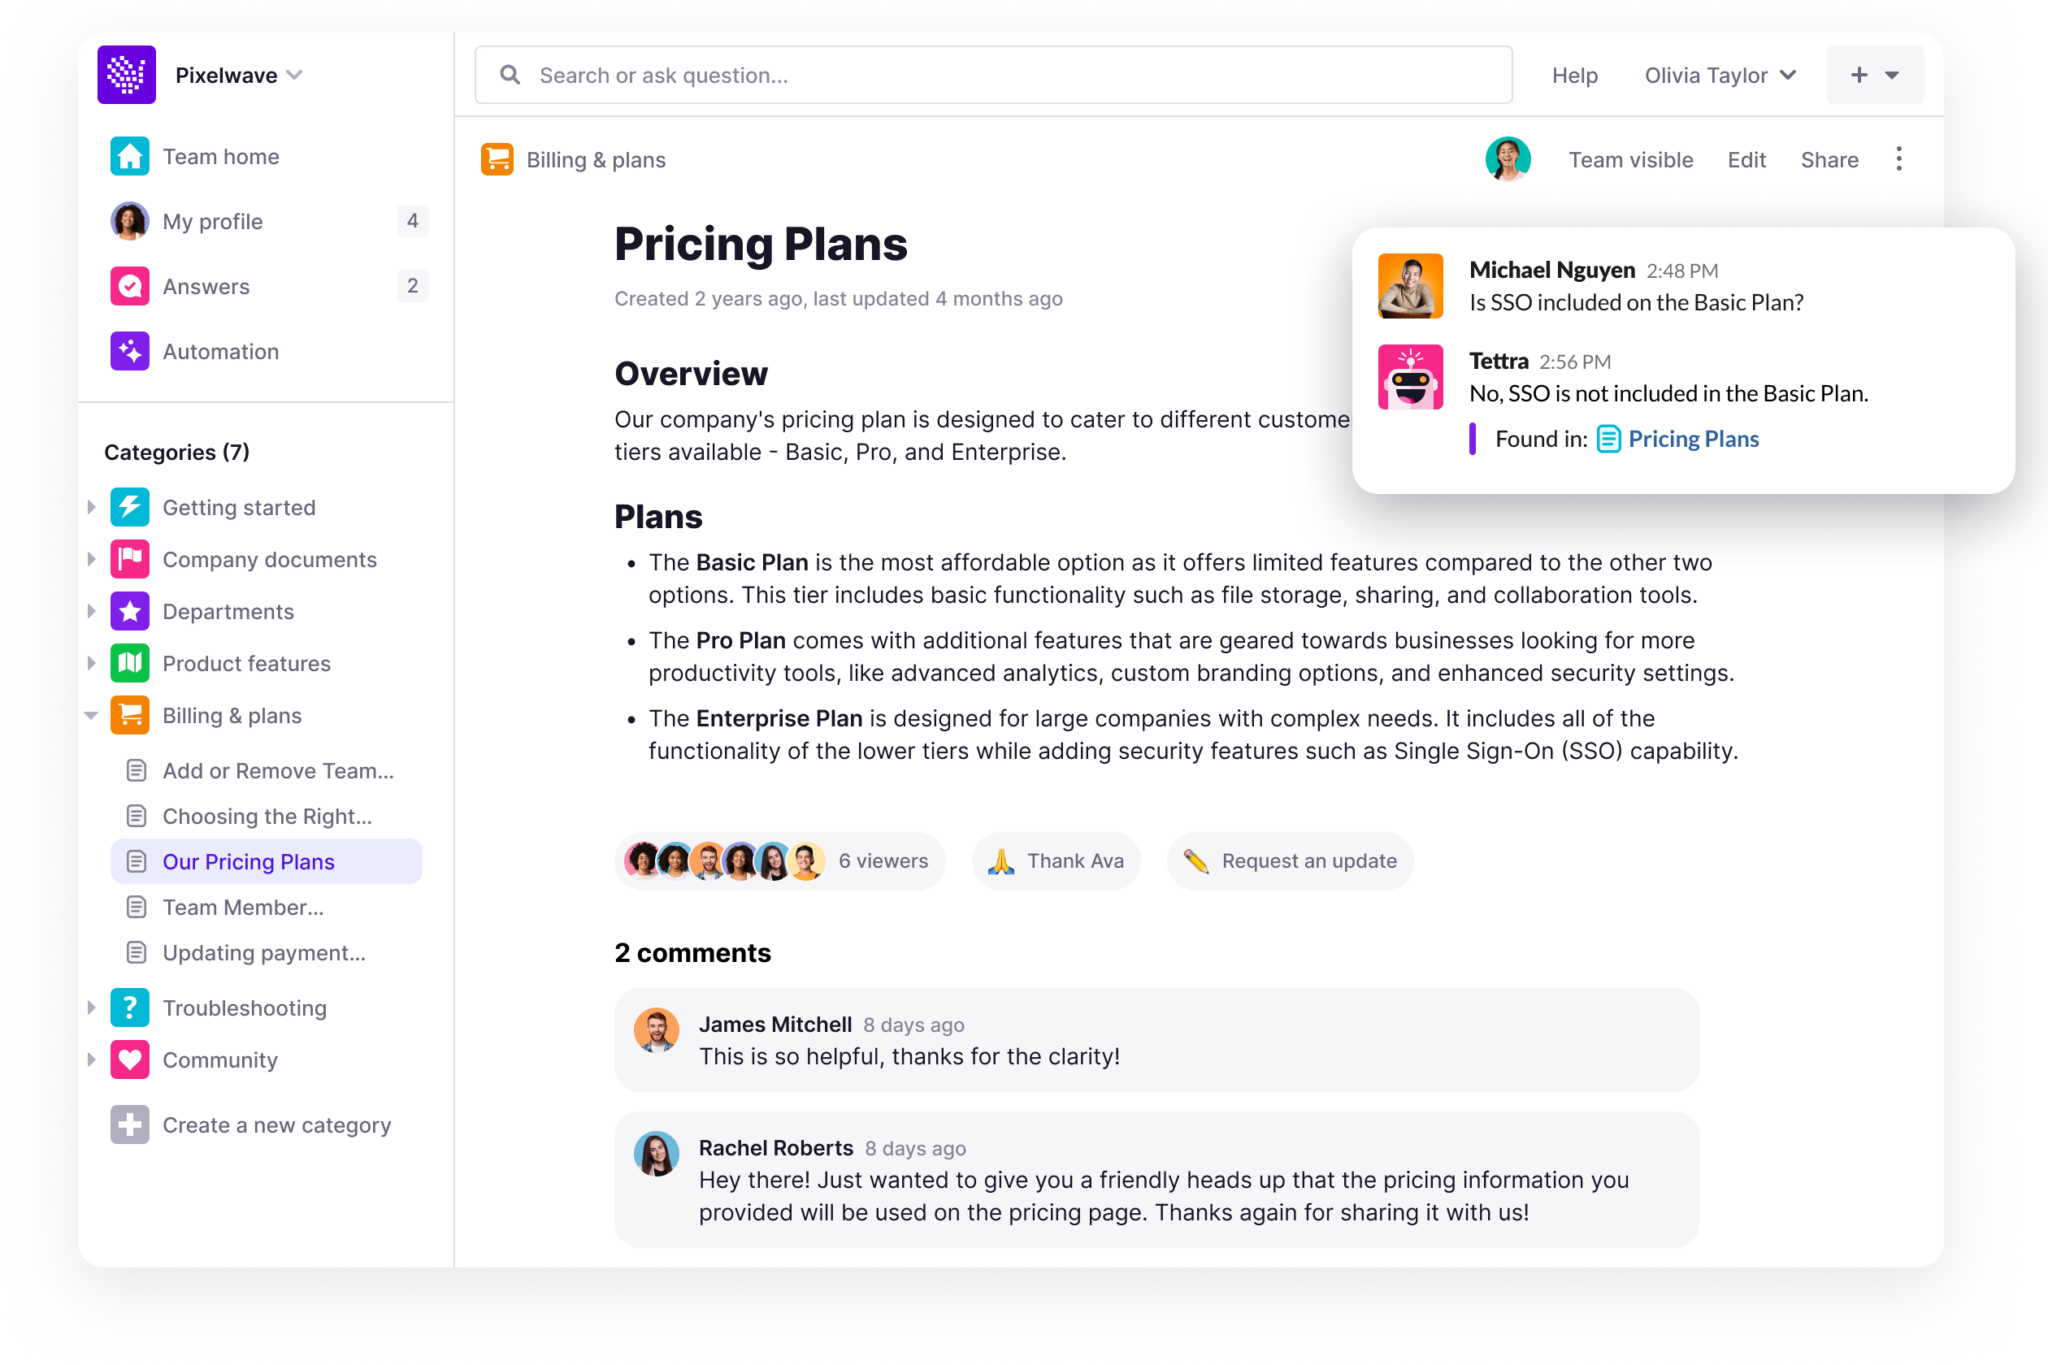Viewport: 2048px width, 1365px height.
Task: Click the Thank Ava button
Action: pos(1056,861)
